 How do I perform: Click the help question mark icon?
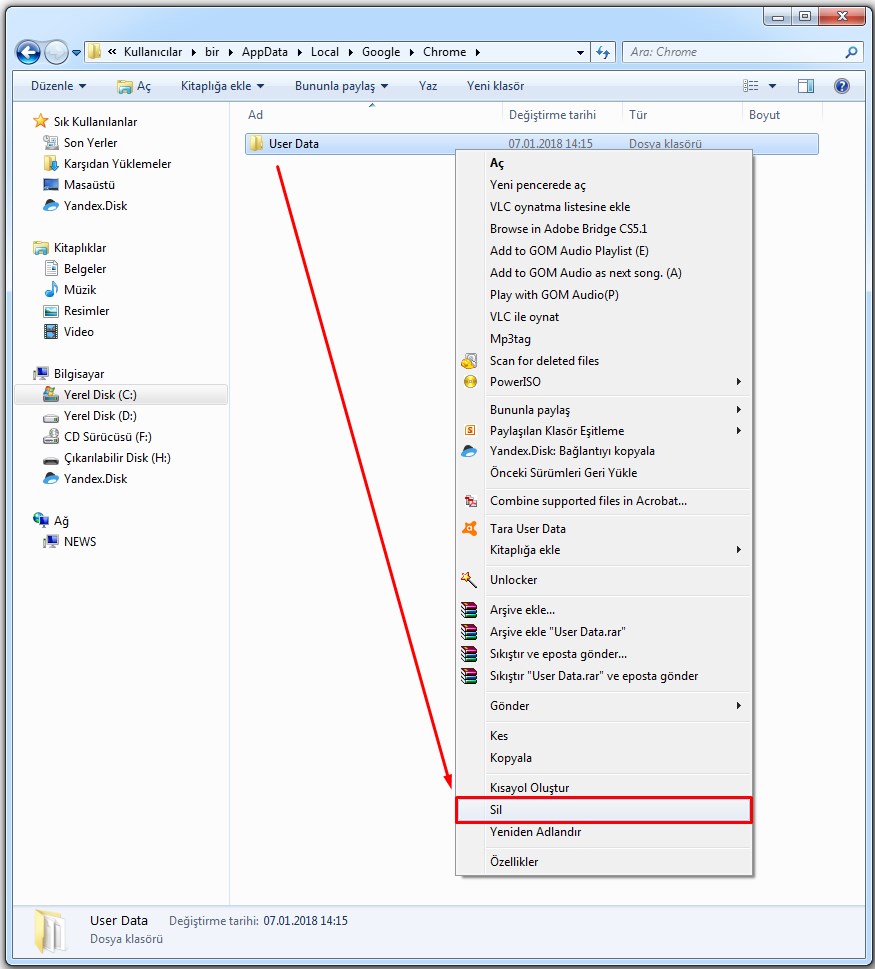click(842, 86)
